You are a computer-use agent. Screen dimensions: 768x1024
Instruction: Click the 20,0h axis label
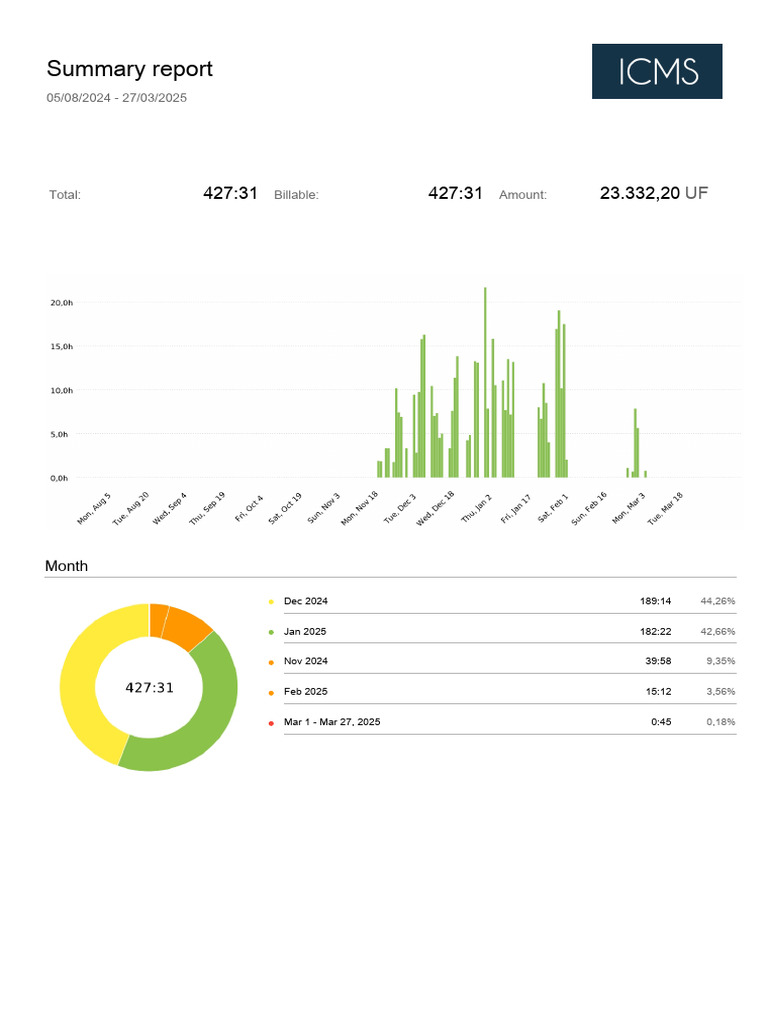point(61,302)
